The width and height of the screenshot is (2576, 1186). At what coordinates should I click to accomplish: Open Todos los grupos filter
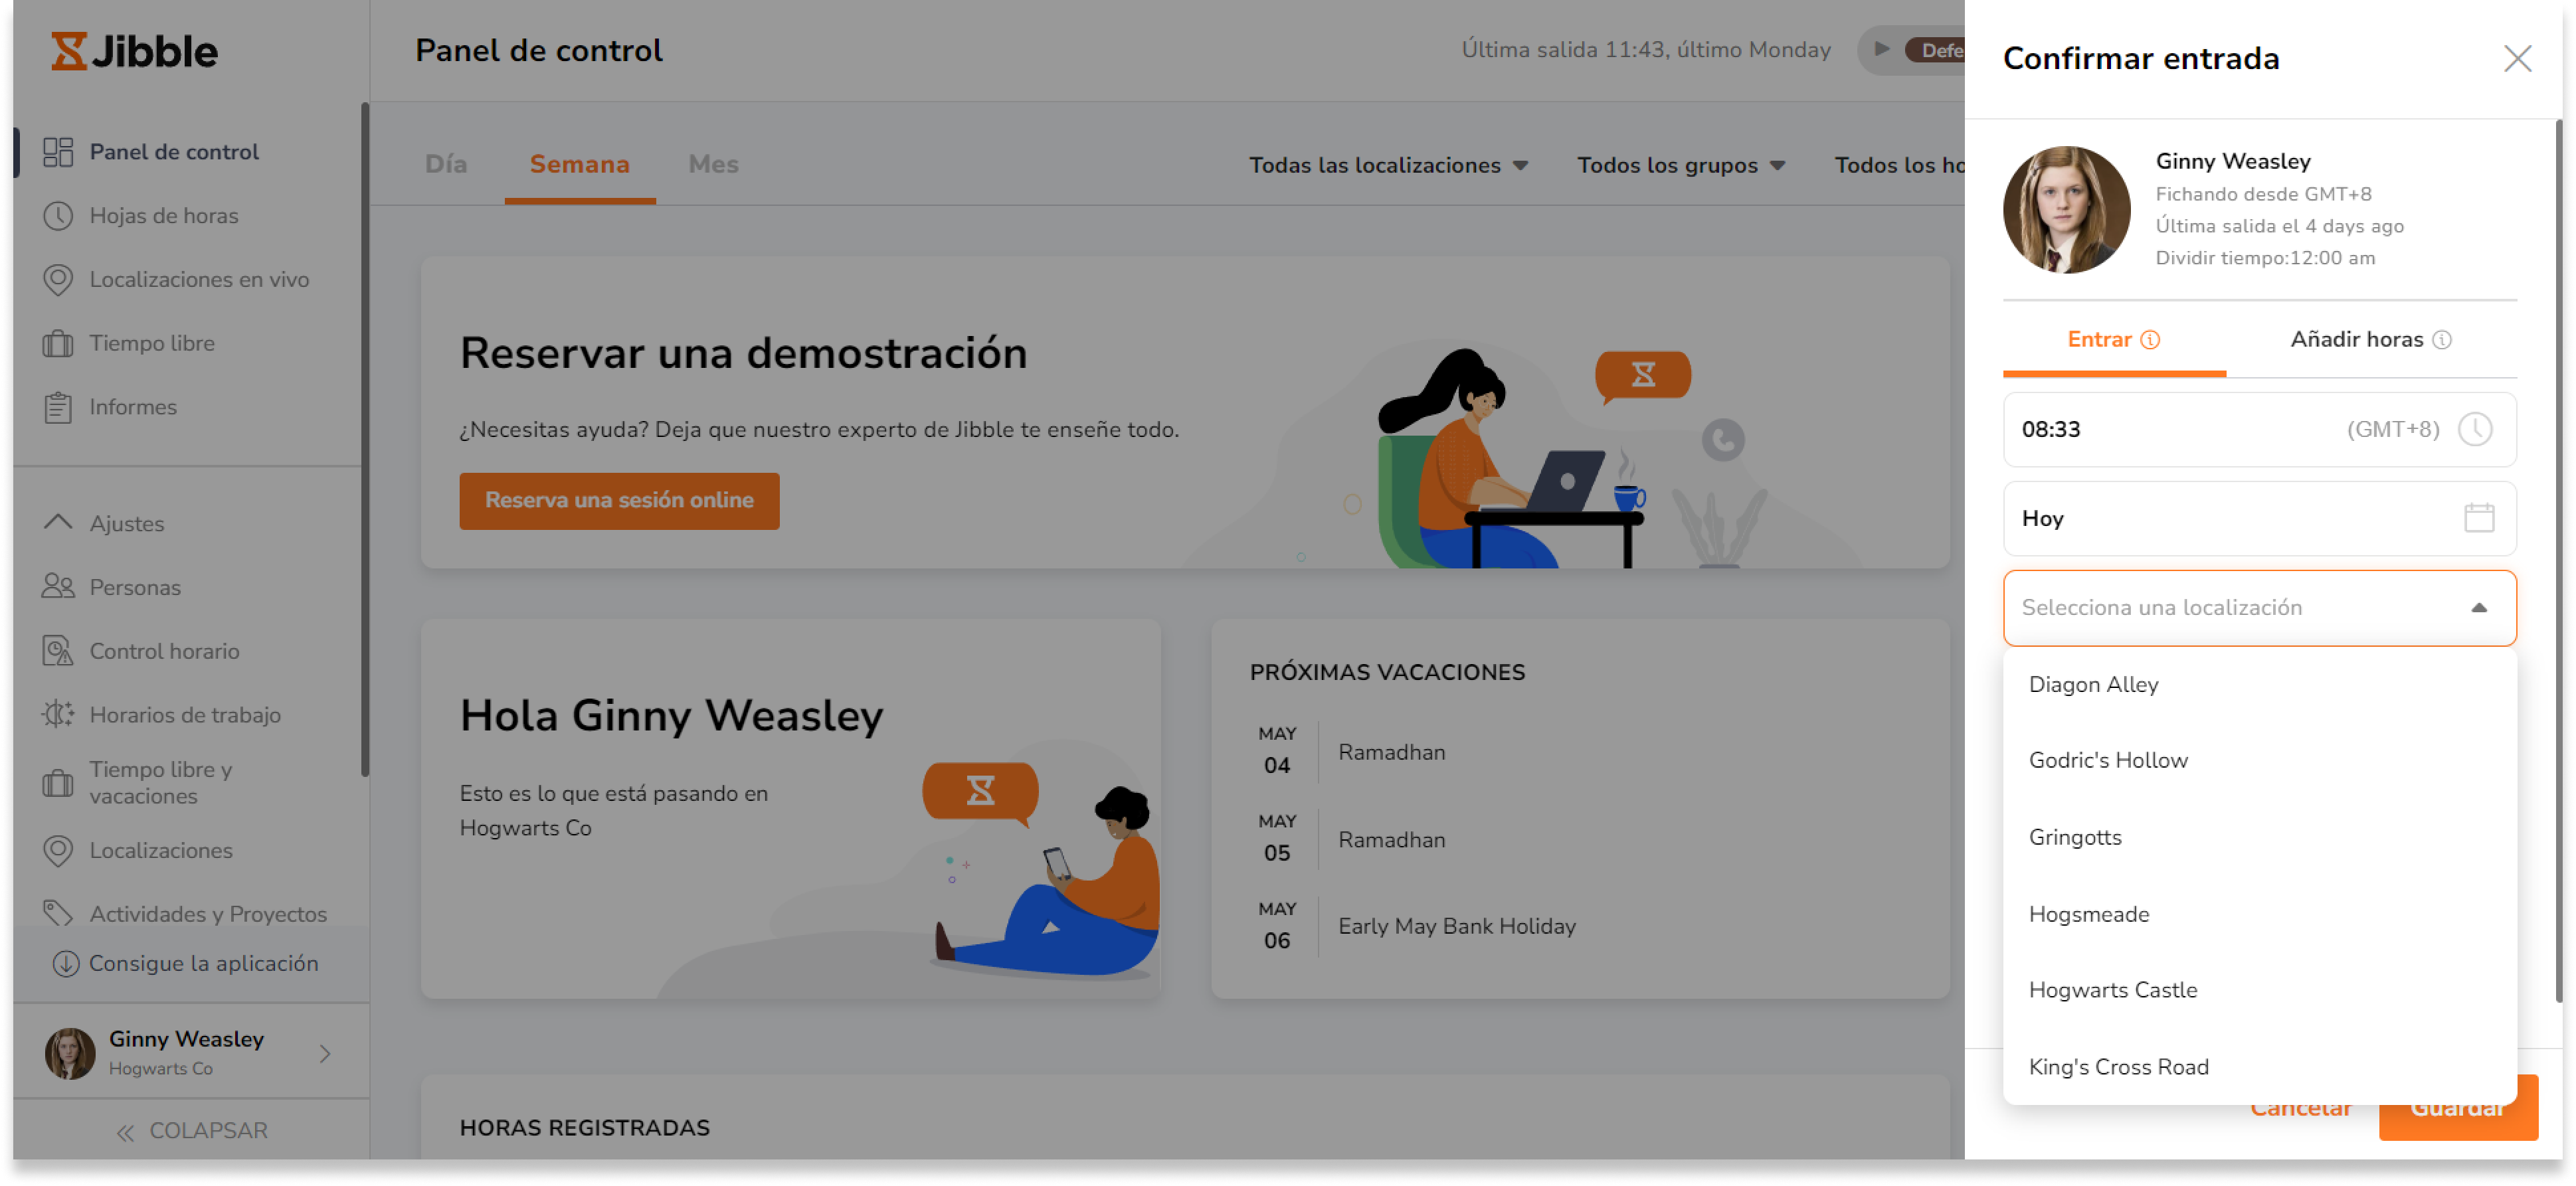1681,165
